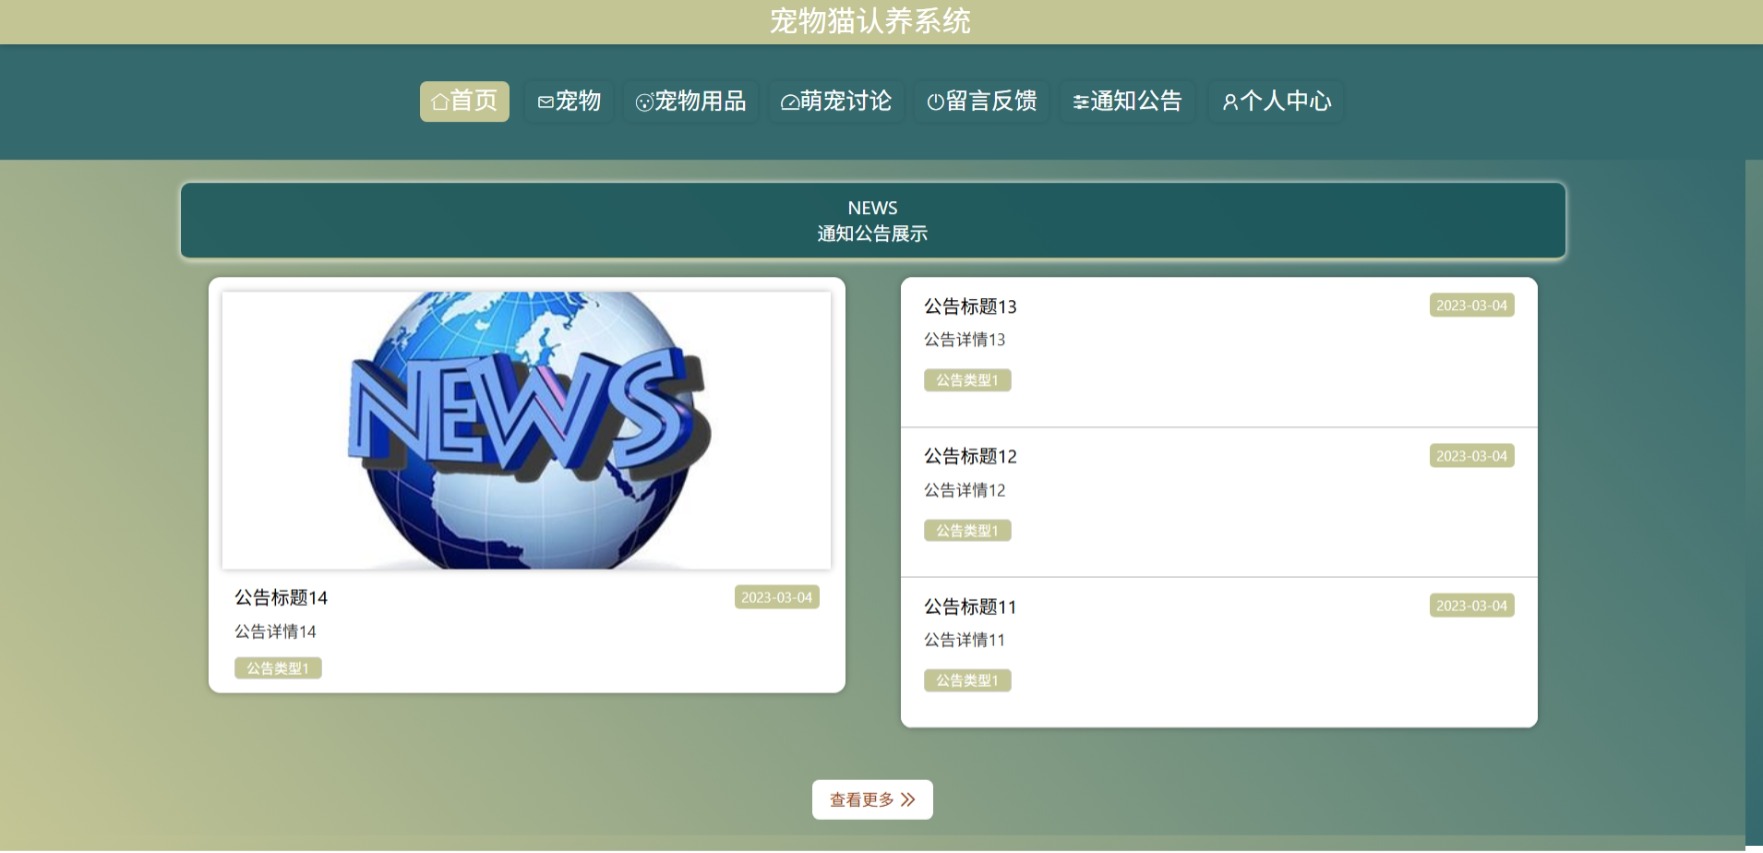The width and height of the screenshot is (1763, 853).
Task: Click the envelope icon beside 宠物
Action: pyautogui.click(x=545, y=102)
